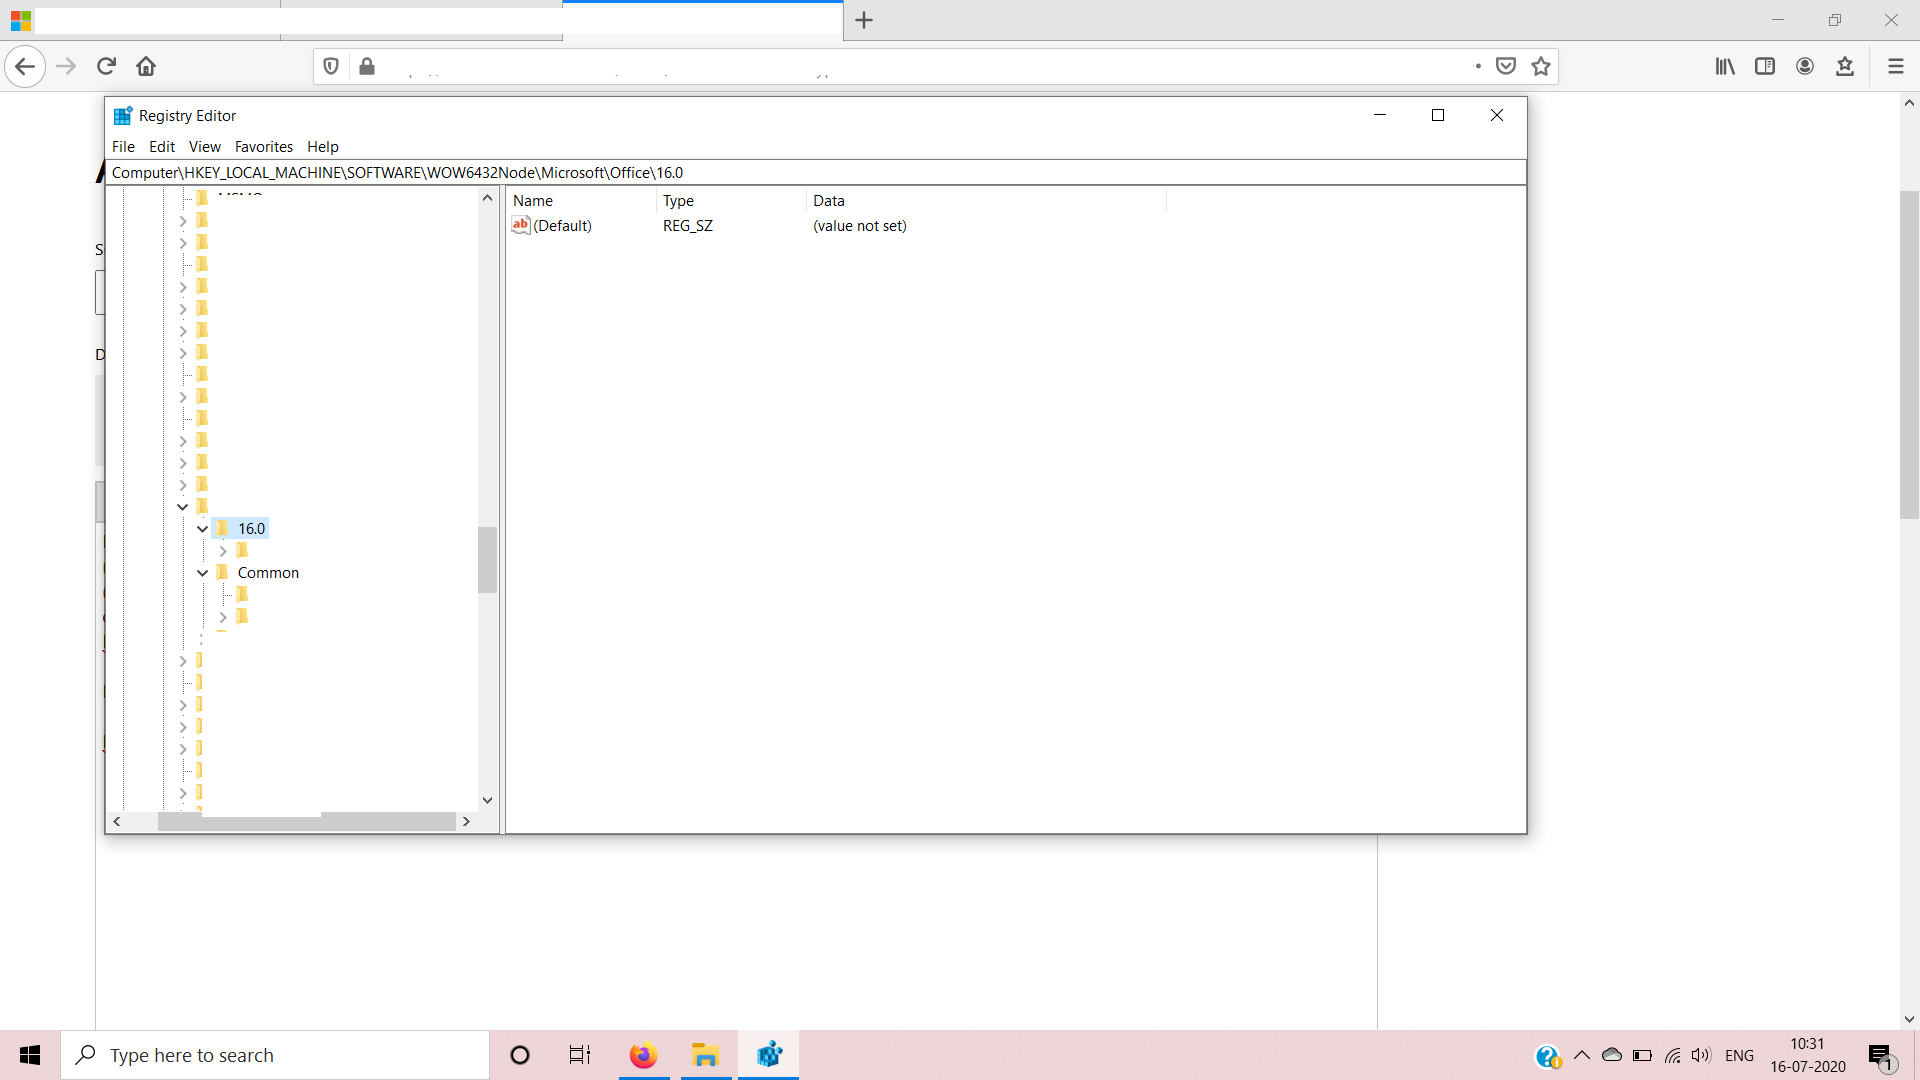Screen dimensions: 1920x1080
Task: Reload the current browser page
Action: click(106, 66)
